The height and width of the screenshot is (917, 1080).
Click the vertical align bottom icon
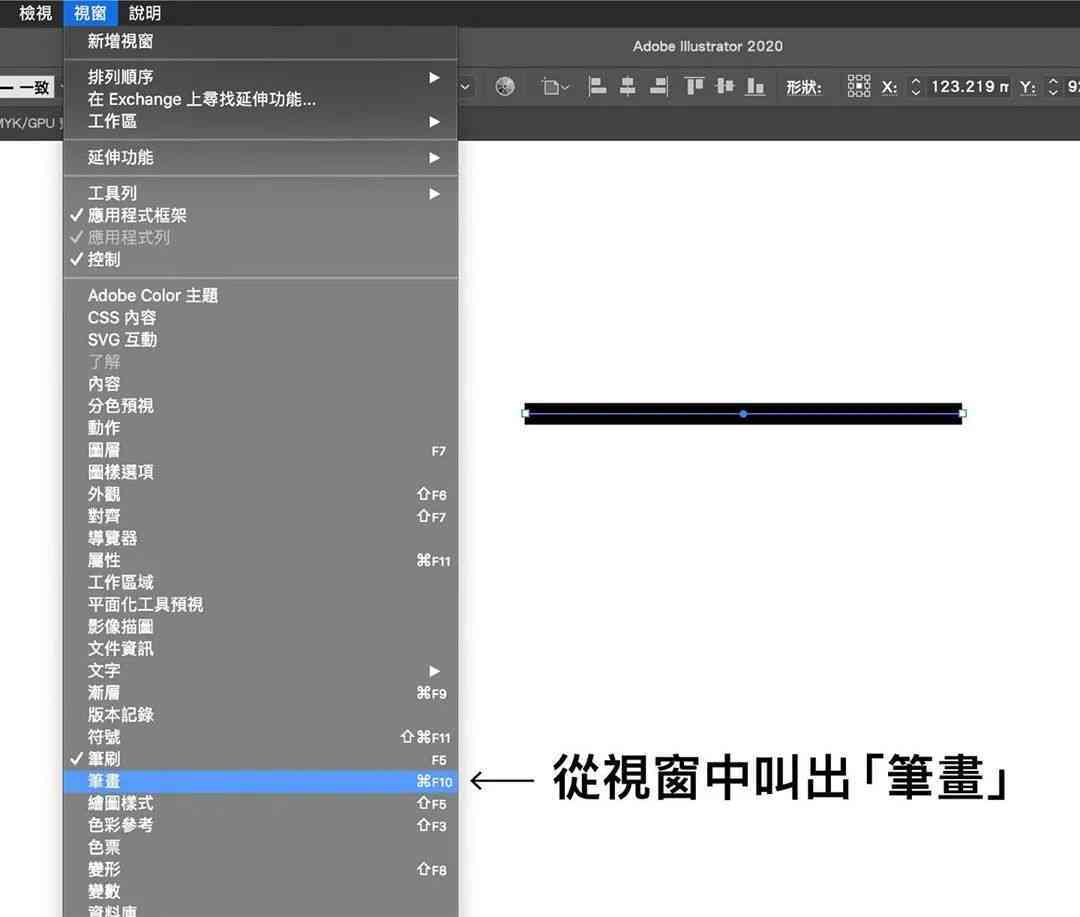click(756, 87)
